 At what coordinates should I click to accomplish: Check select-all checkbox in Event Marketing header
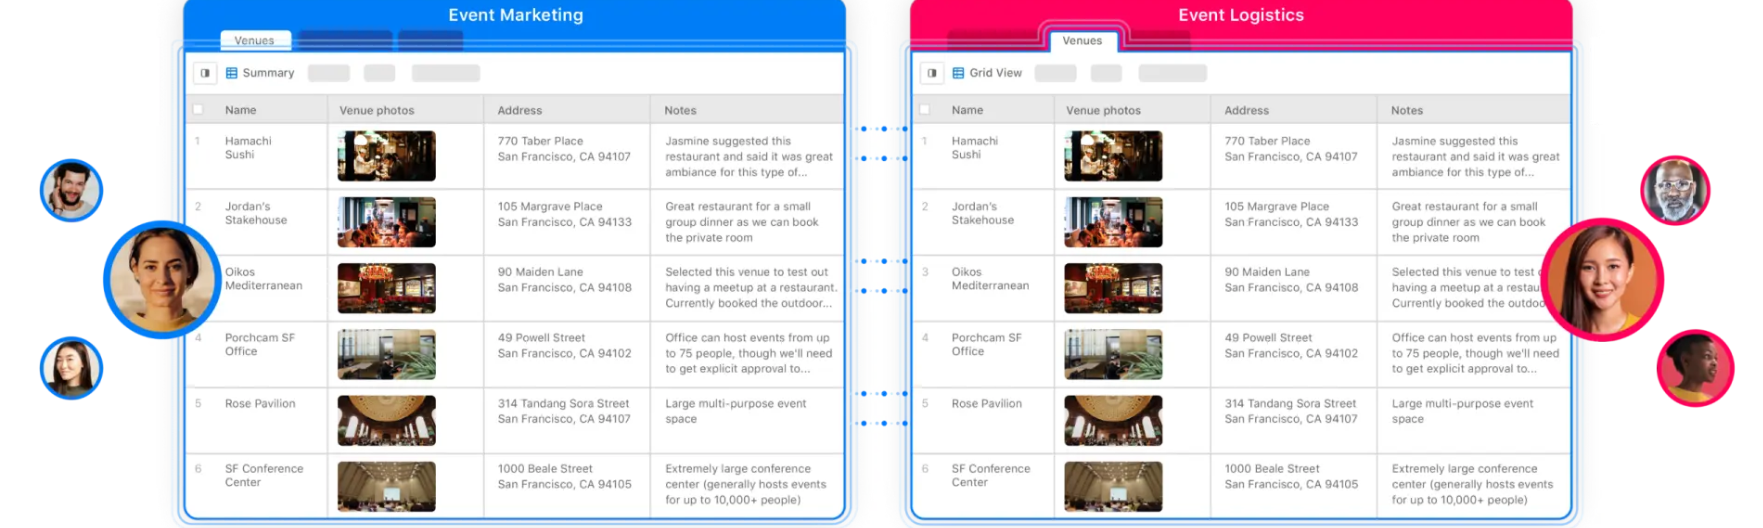(x=198, y=110)
